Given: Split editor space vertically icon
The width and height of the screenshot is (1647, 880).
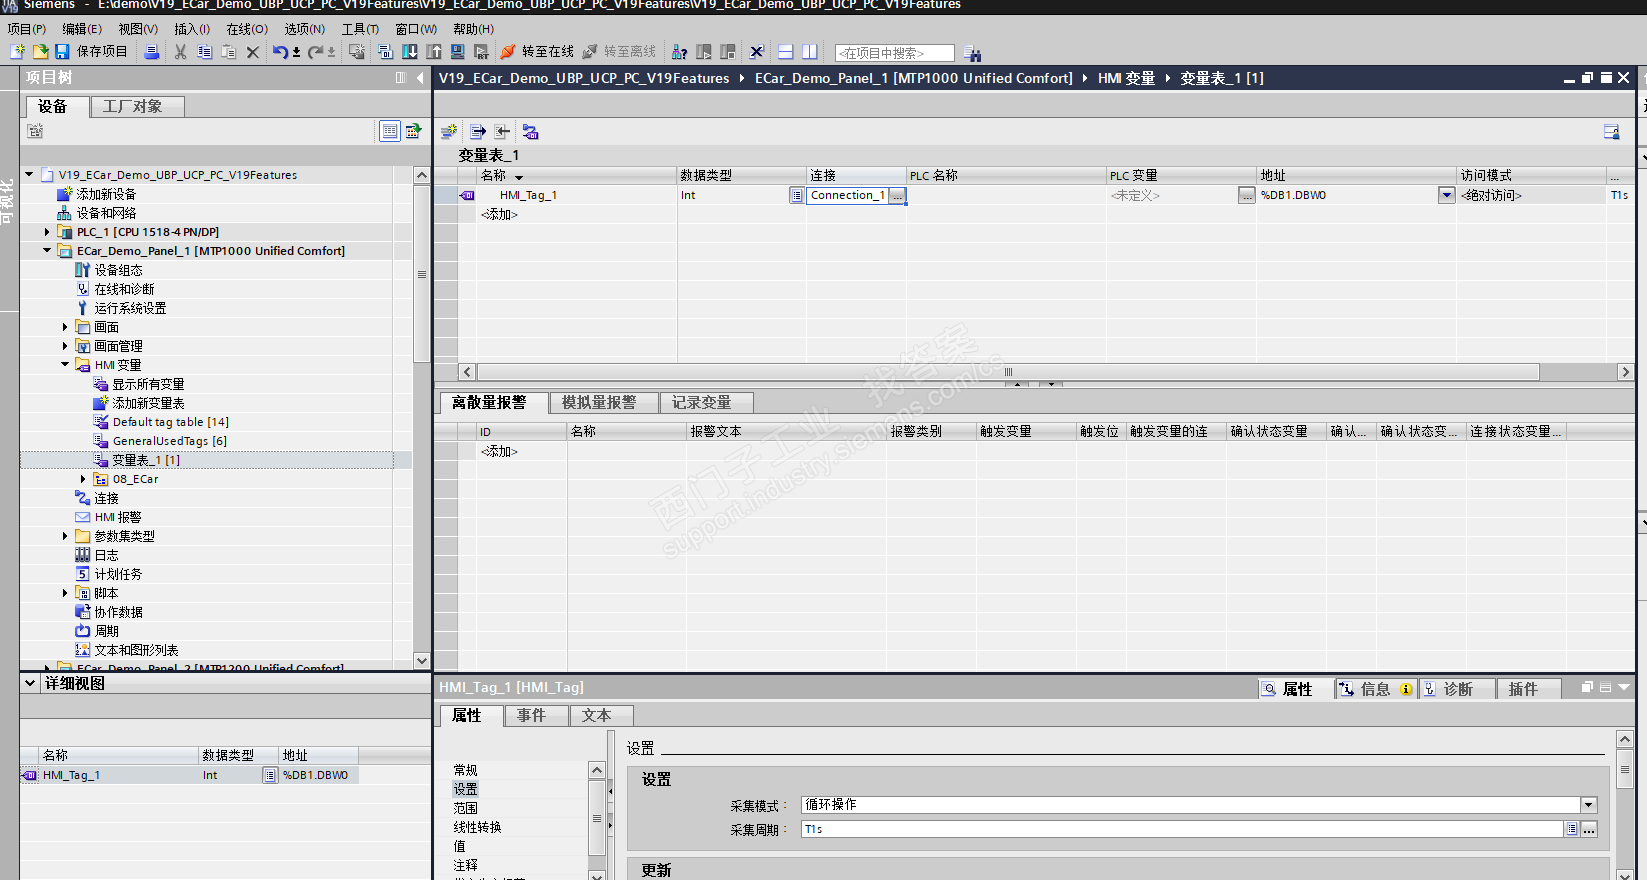Looking at the screenshot, I should (810, 52).
